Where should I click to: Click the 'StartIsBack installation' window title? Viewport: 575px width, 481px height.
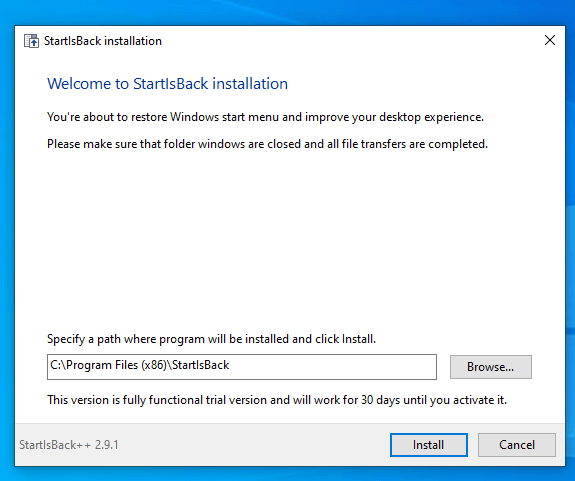pyautogui.click(x=103, y=41)
